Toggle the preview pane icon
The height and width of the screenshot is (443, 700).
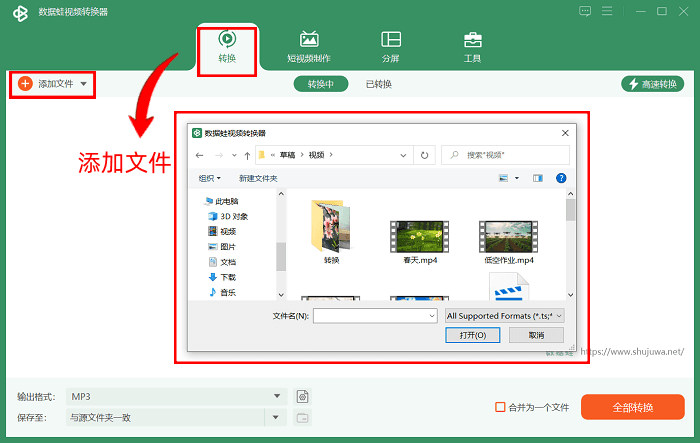pyautogui.click(x=538, y=178)
